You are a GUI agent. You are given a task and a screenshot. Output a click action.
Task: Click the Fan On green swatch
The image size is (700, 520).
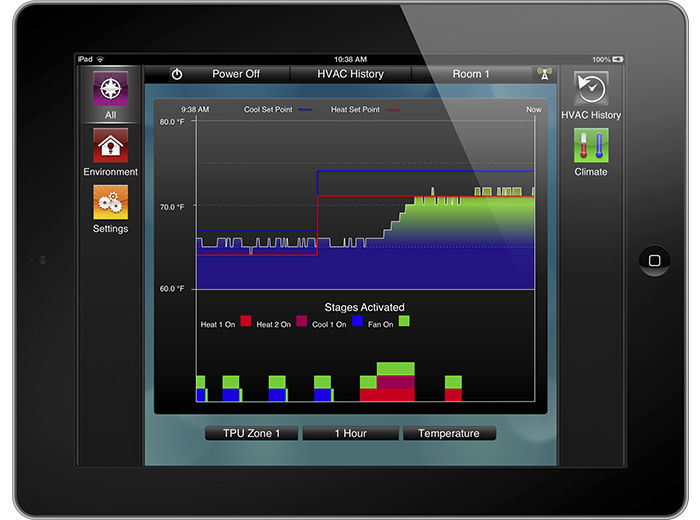(x=404, y=321)
